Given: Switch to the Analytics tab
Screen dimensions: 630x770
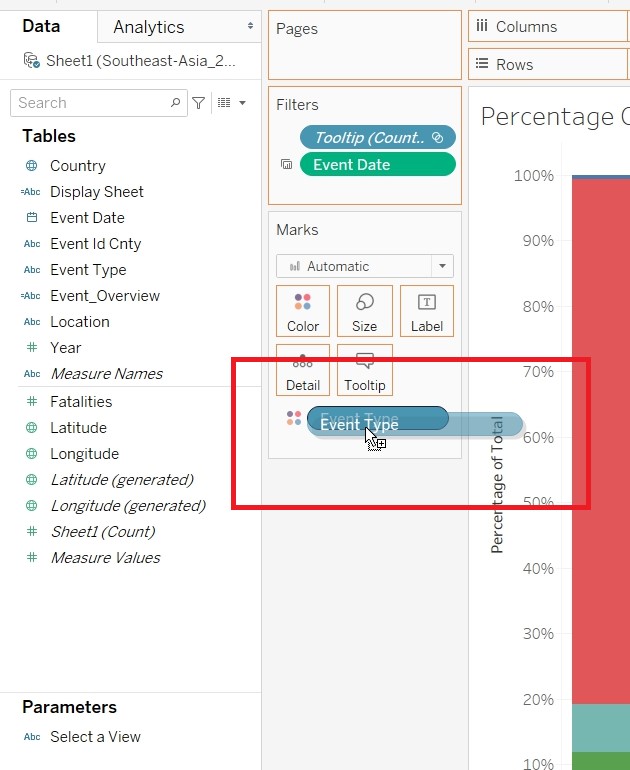Looking at the screenshot, I should (x=148, y=27).
